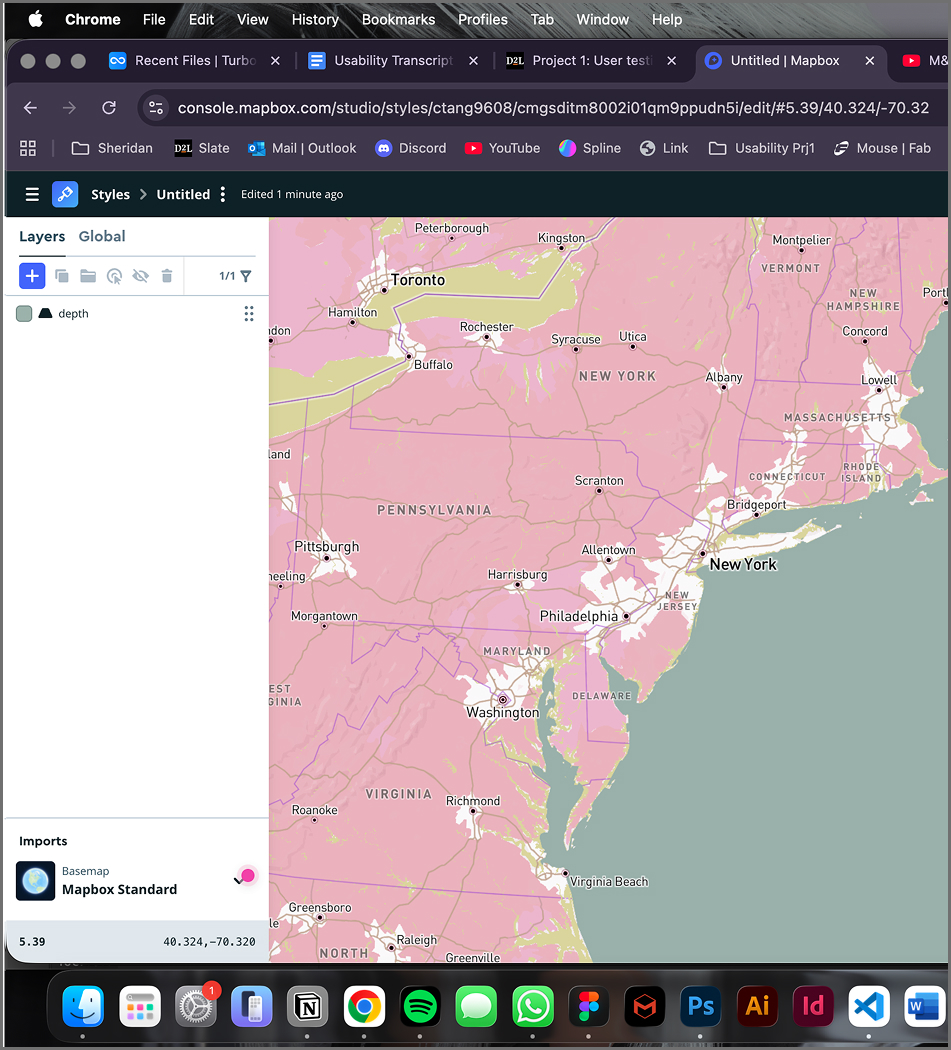Switch to the Global tab

click(102, 237)
